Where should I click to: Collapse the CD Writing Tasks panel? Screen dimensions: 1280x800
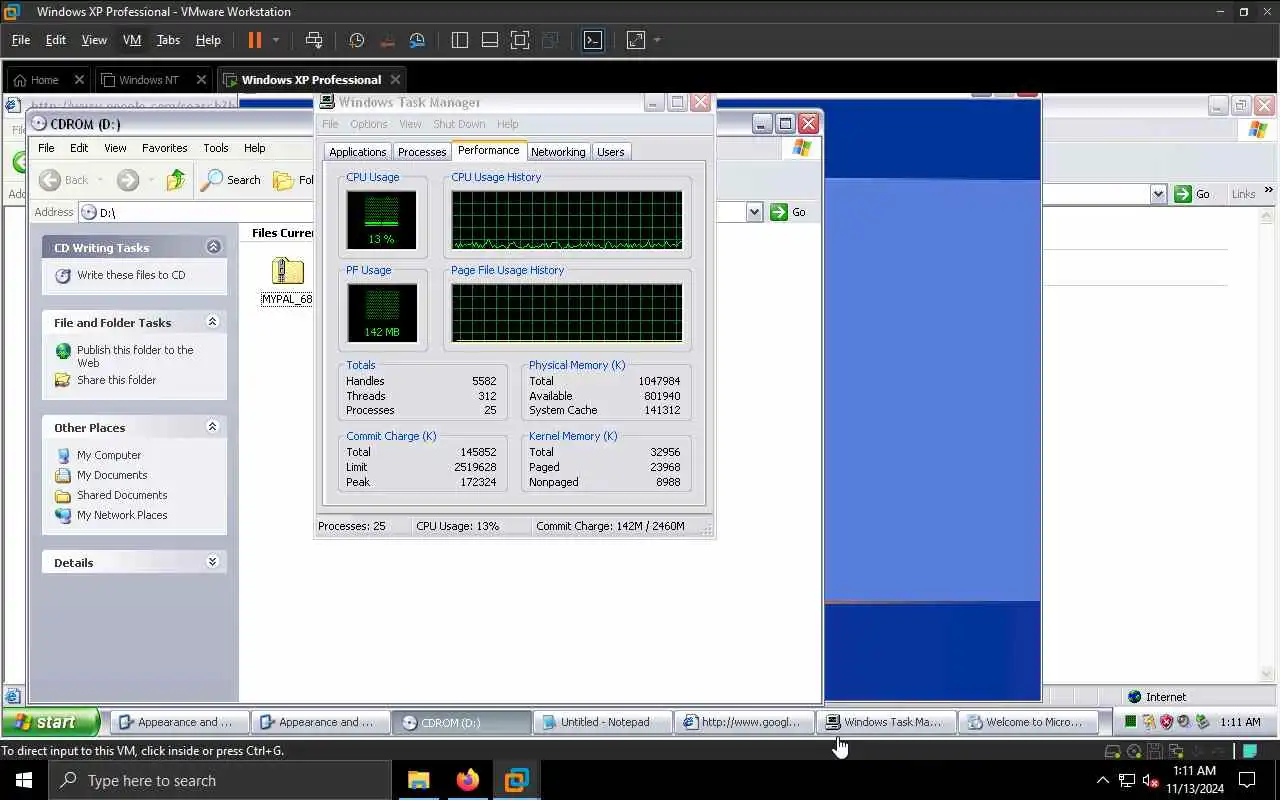pyautogui.click(x=213, y=247)
